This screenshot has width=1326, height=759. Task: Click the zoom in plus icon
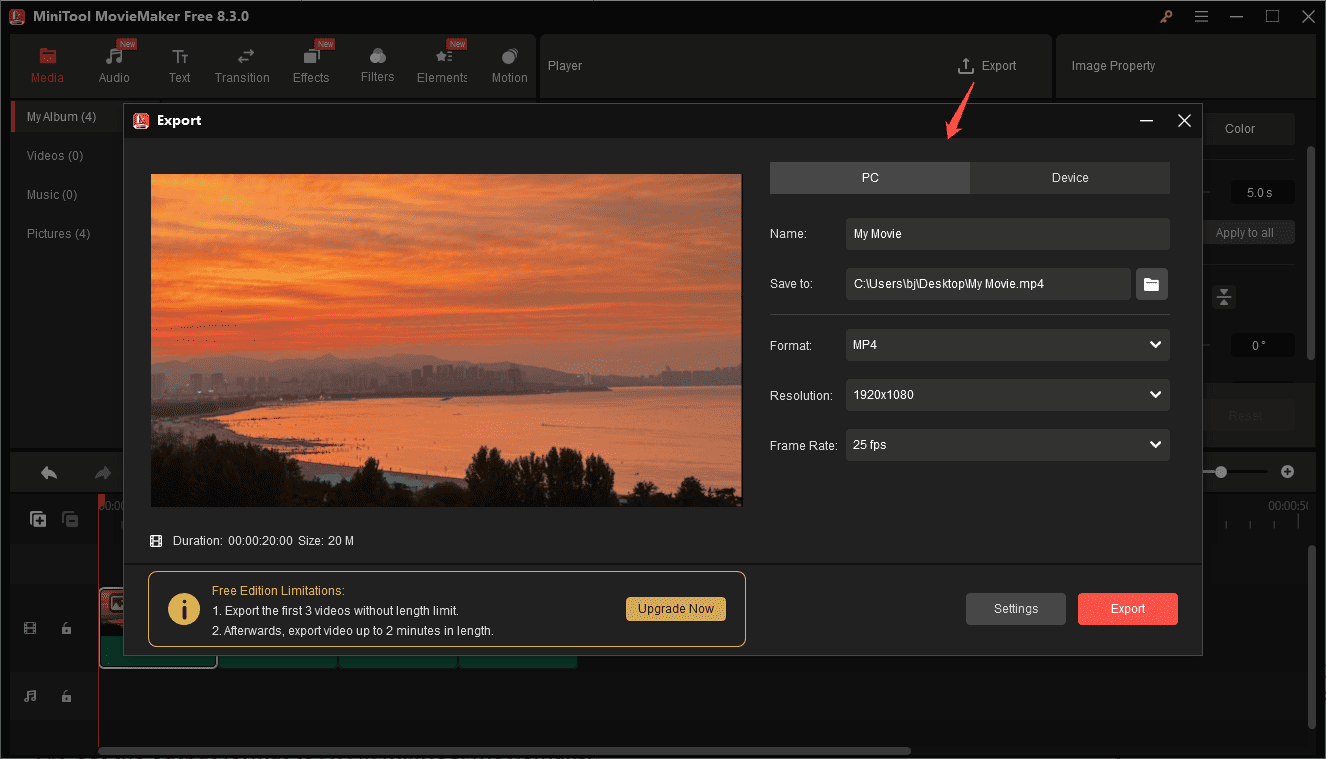pos(1288,472)
